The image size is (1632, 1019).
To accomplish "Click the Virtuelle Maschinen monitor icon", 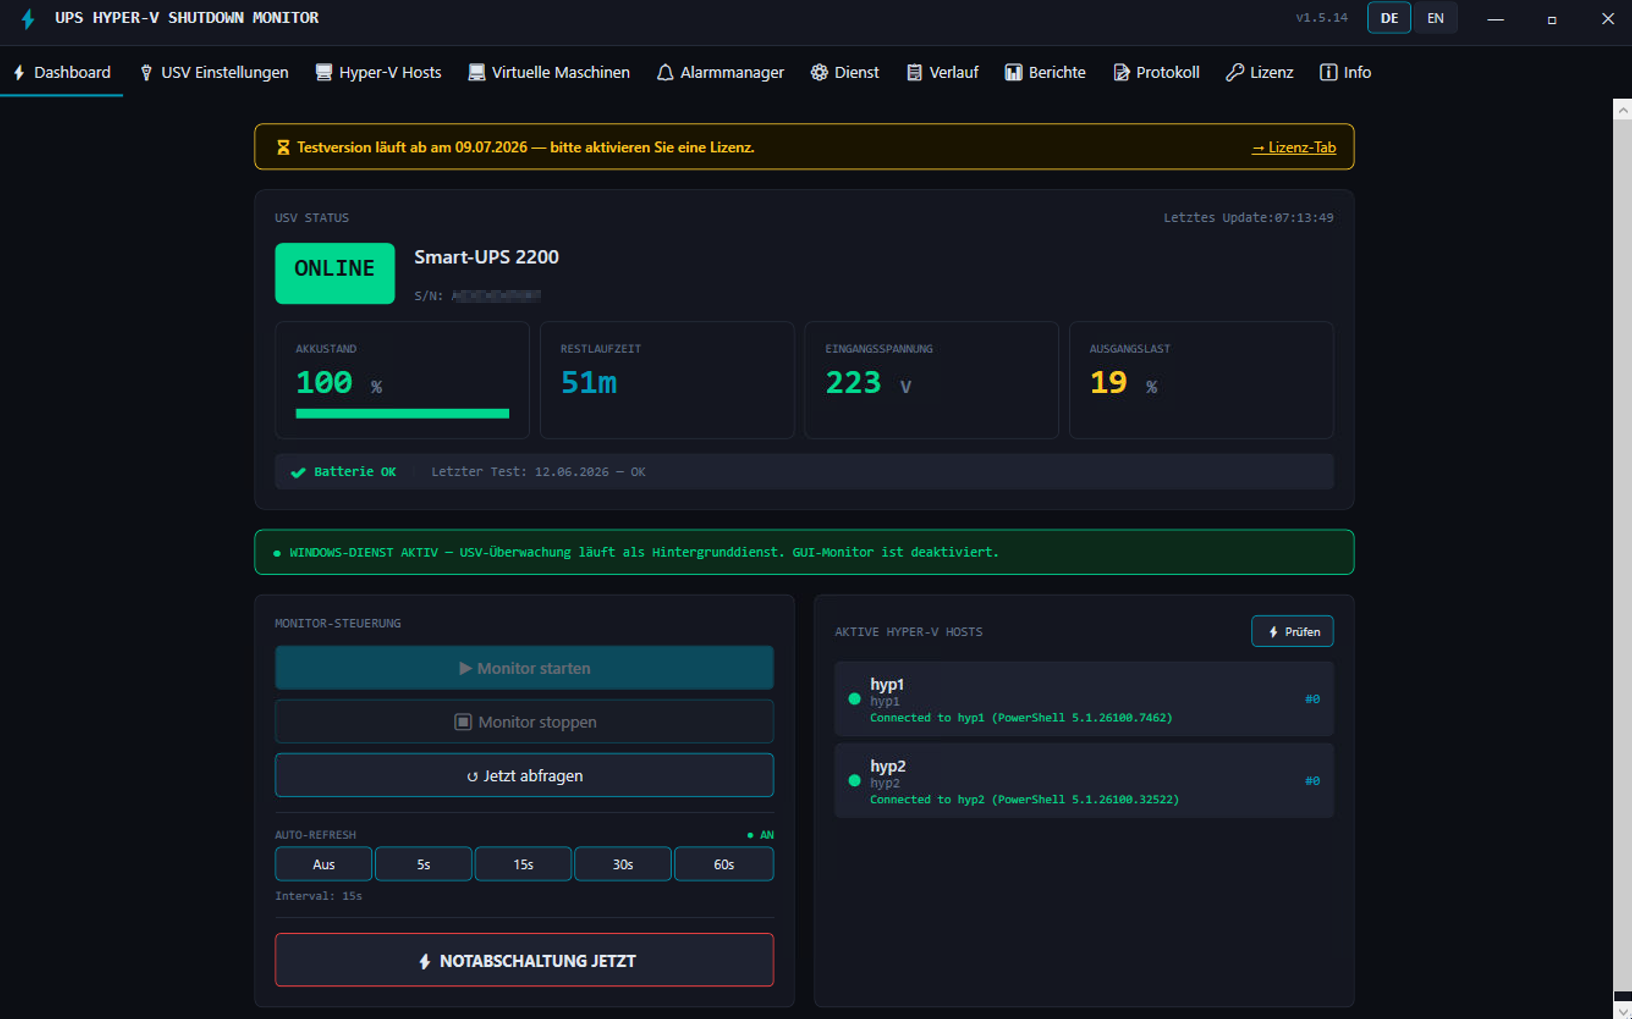I will [476, 72].
